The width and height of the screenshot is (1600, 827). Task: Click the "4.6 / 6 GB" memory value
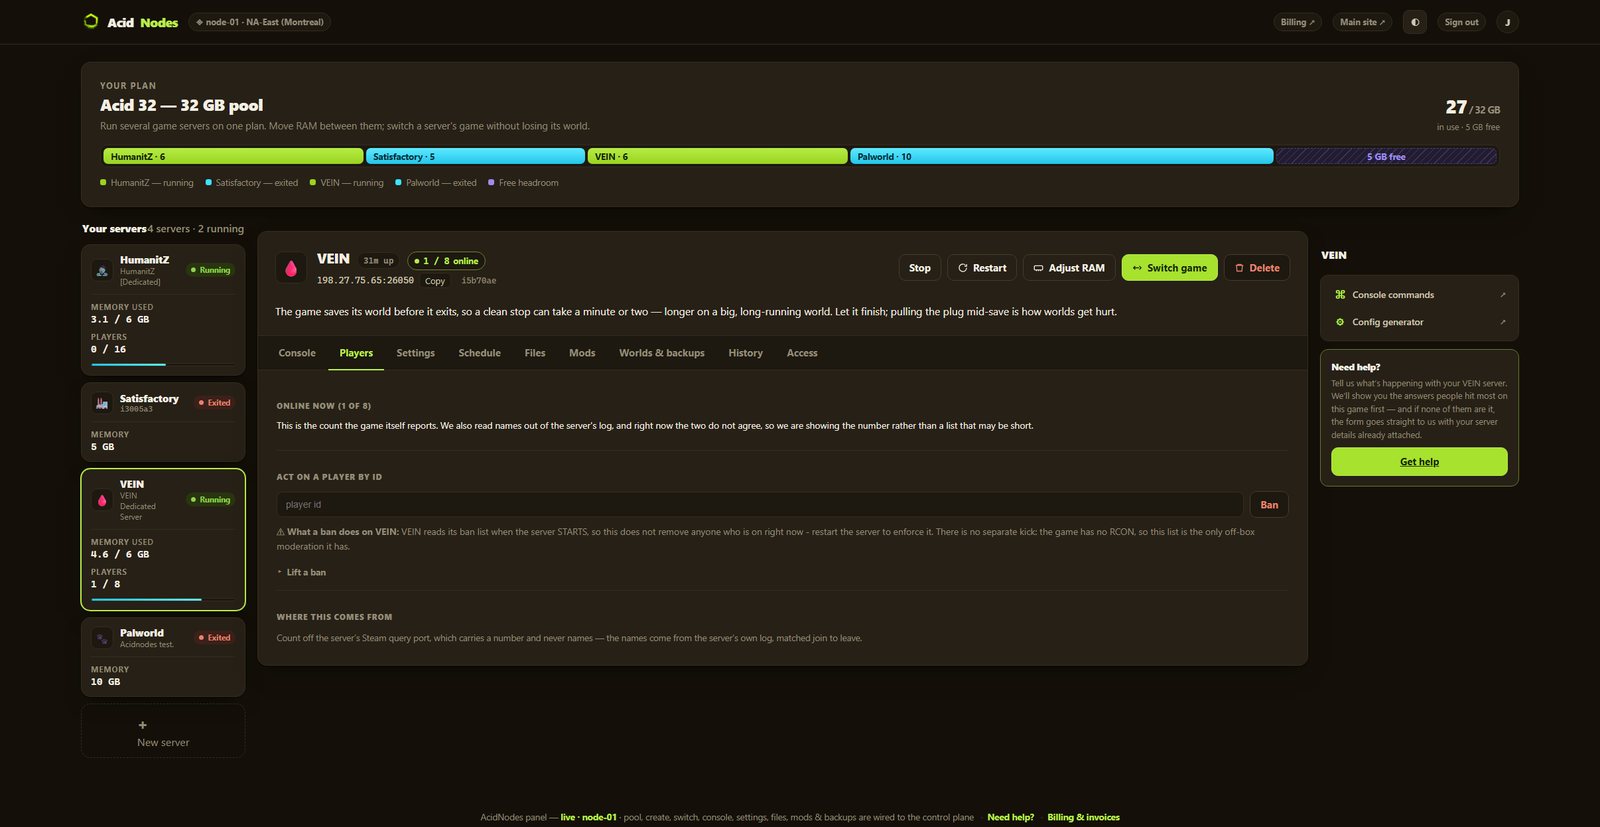pos(120,554)
